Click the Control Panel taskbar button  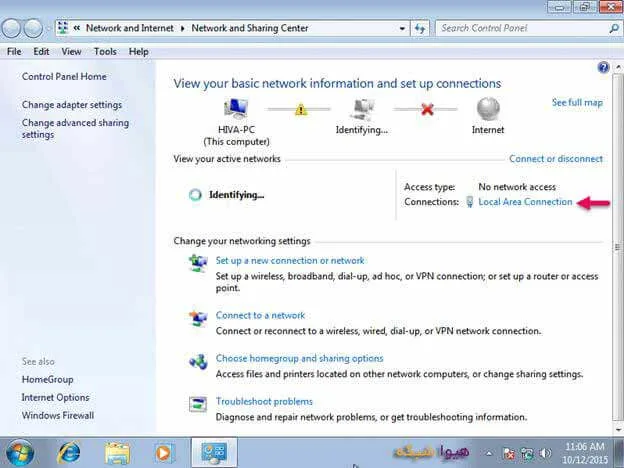[214, 453]
